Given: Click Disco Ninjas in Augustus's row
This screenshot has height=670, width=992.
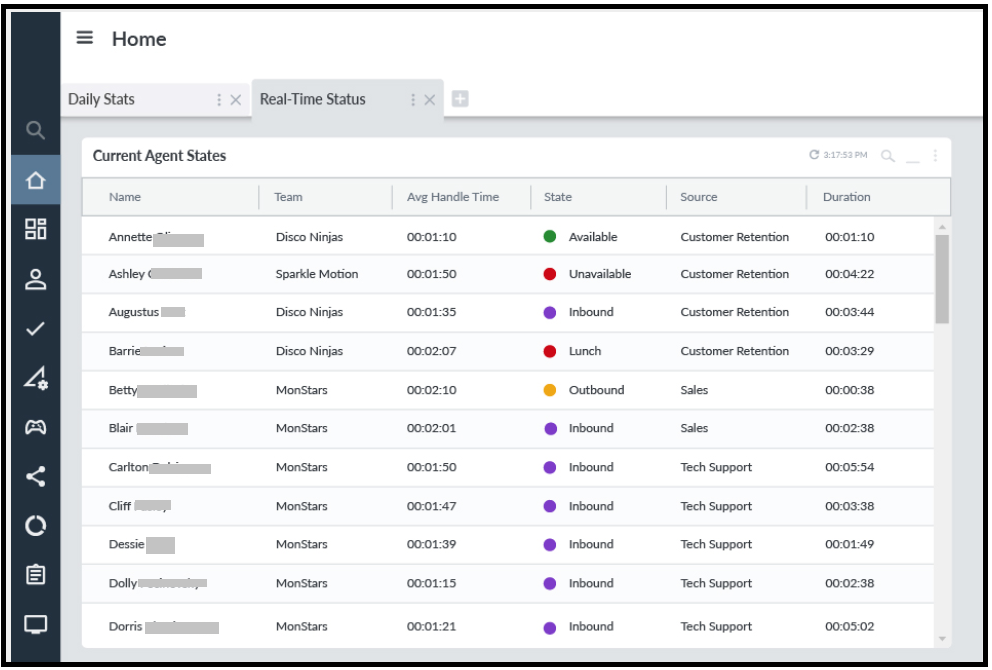Looking at the screenshot, I should pos(309,312).
